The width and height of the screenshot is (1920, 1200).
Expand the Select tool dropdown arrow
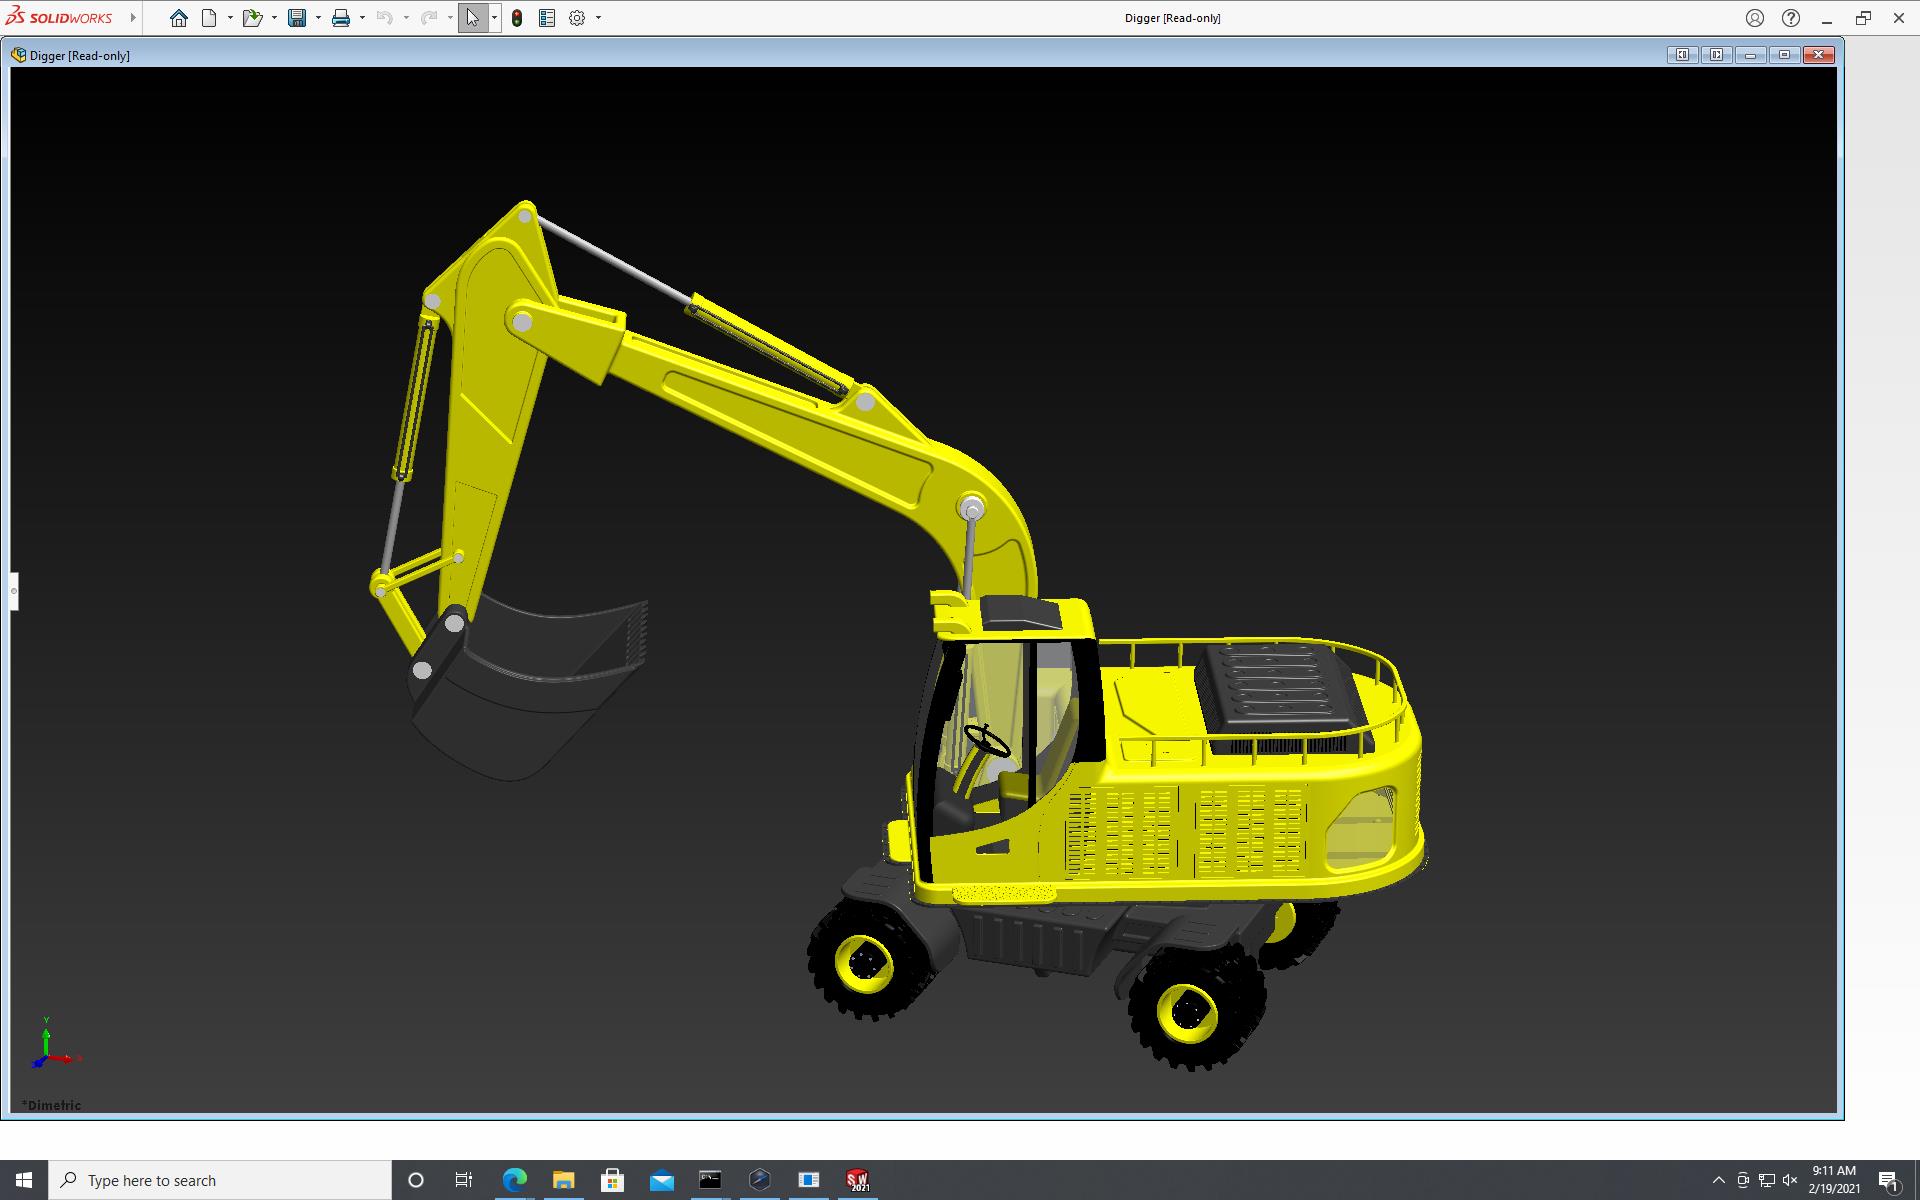[494, 18]
